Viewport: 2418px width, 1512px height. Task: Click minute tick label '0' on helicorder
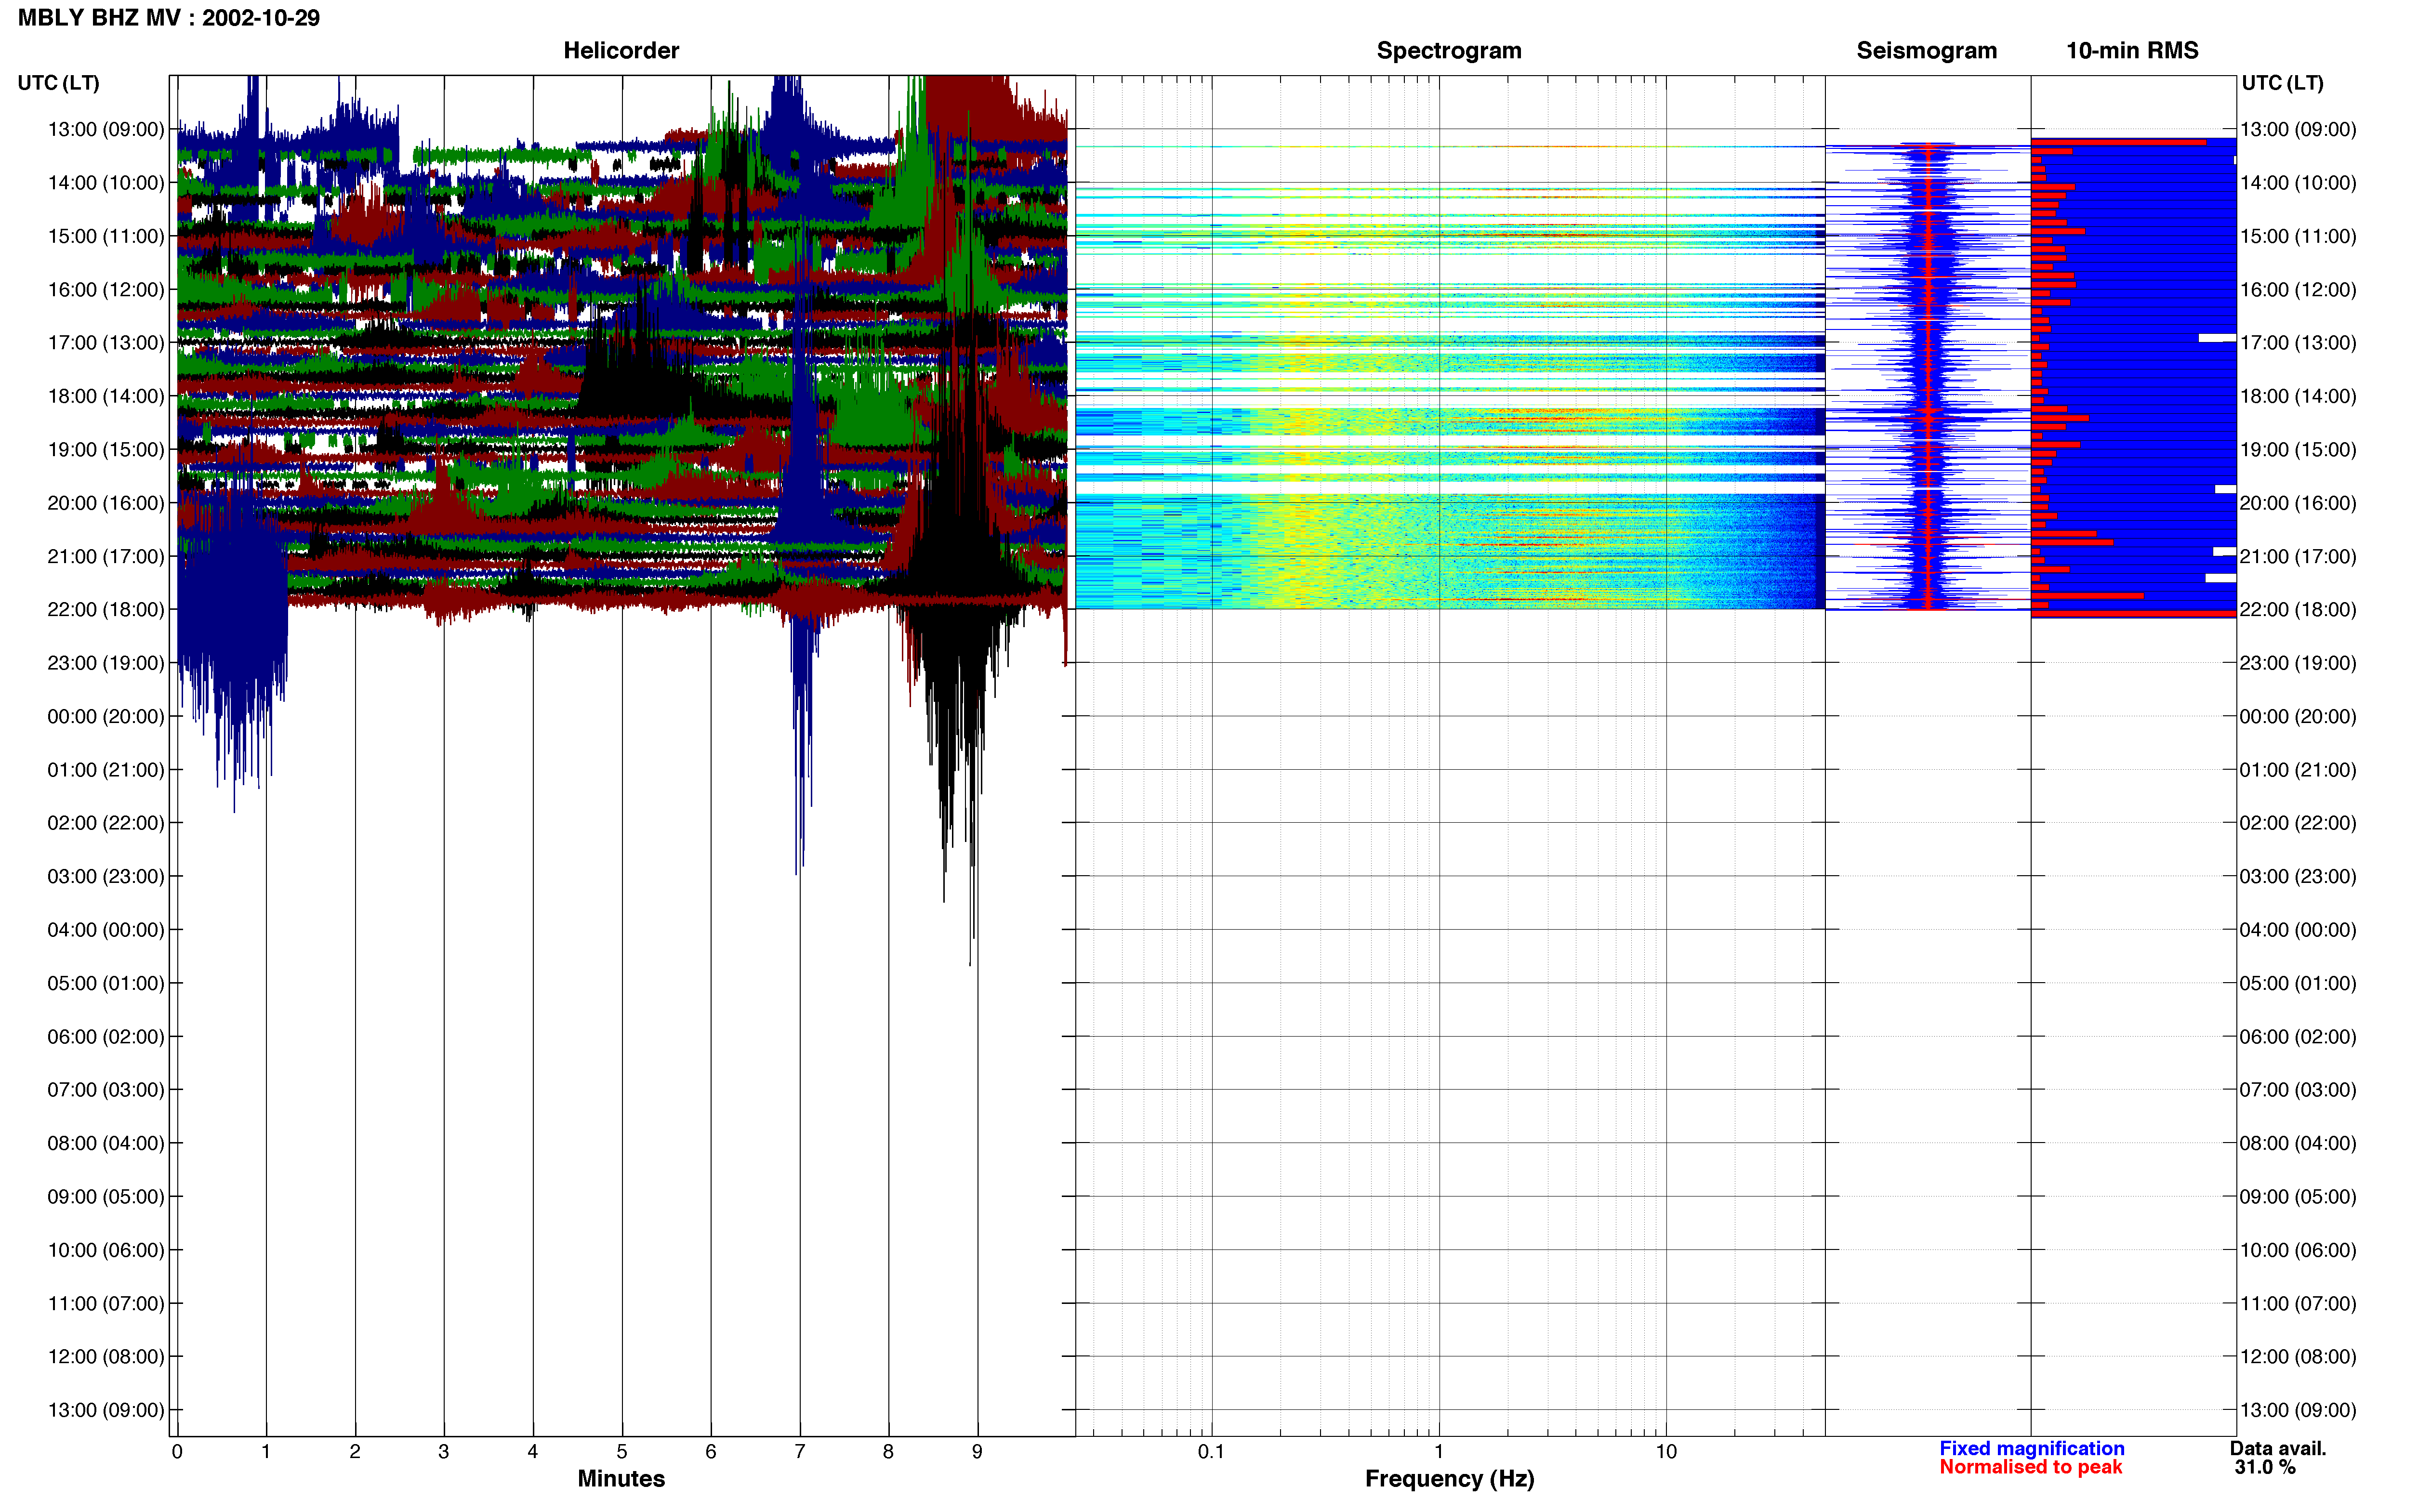[x=177, y=1452]
